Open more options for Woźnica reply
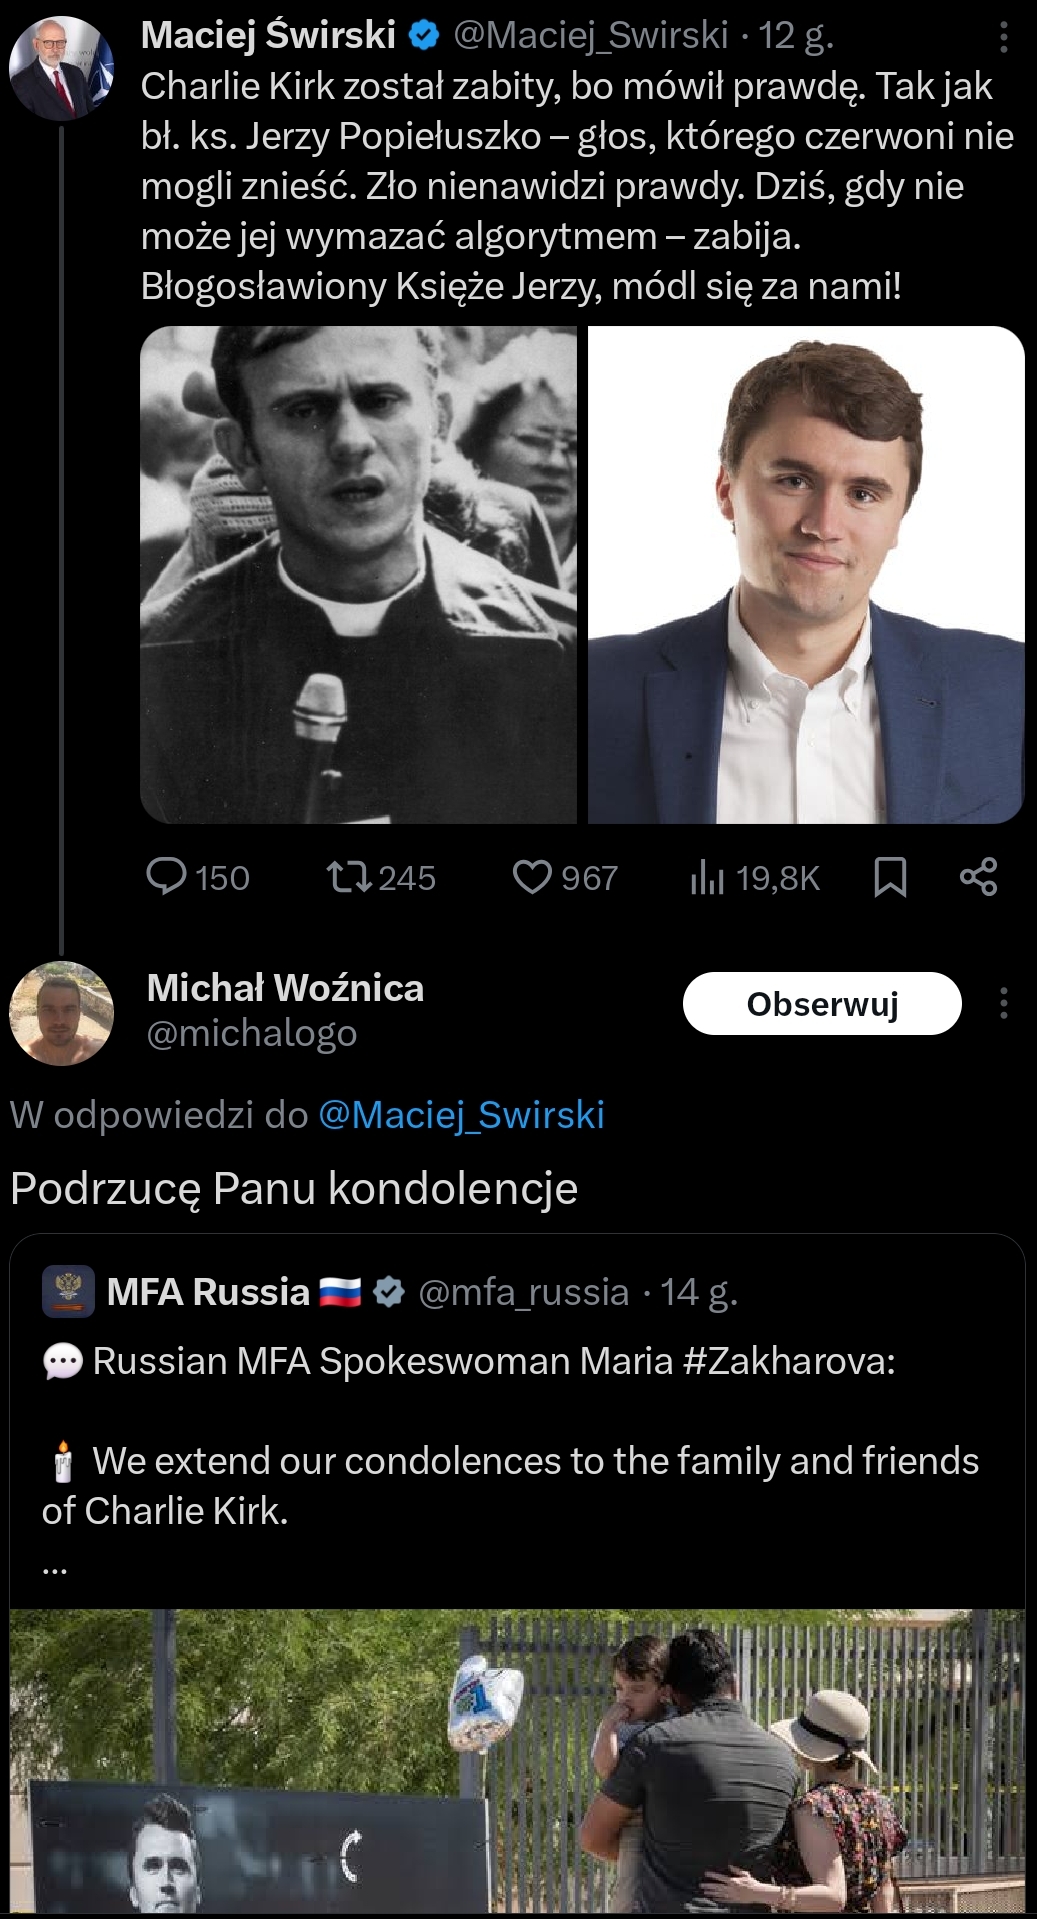 click(x=1003, y=1003)
